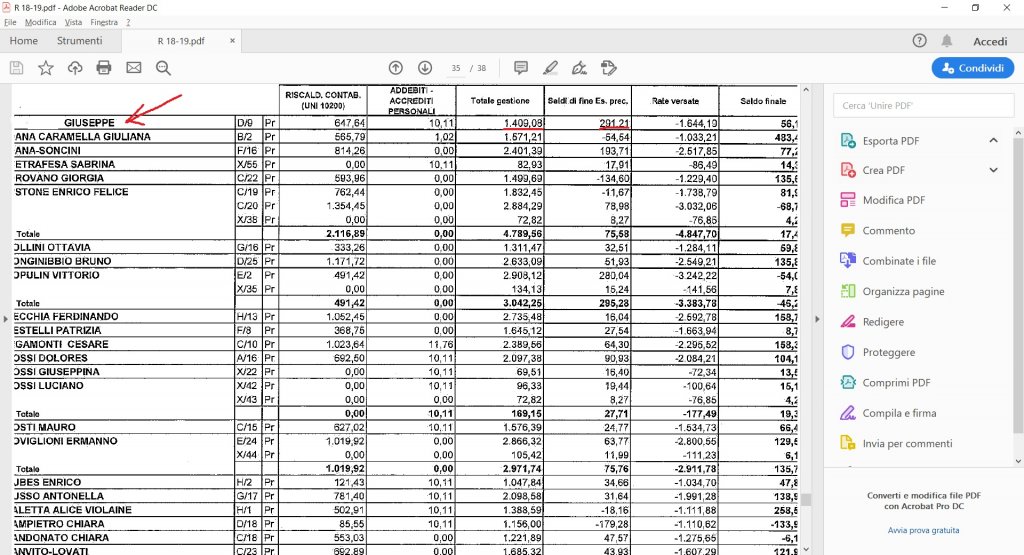Open the Redigere tool
1024x555 pixels.
(883, 322)
